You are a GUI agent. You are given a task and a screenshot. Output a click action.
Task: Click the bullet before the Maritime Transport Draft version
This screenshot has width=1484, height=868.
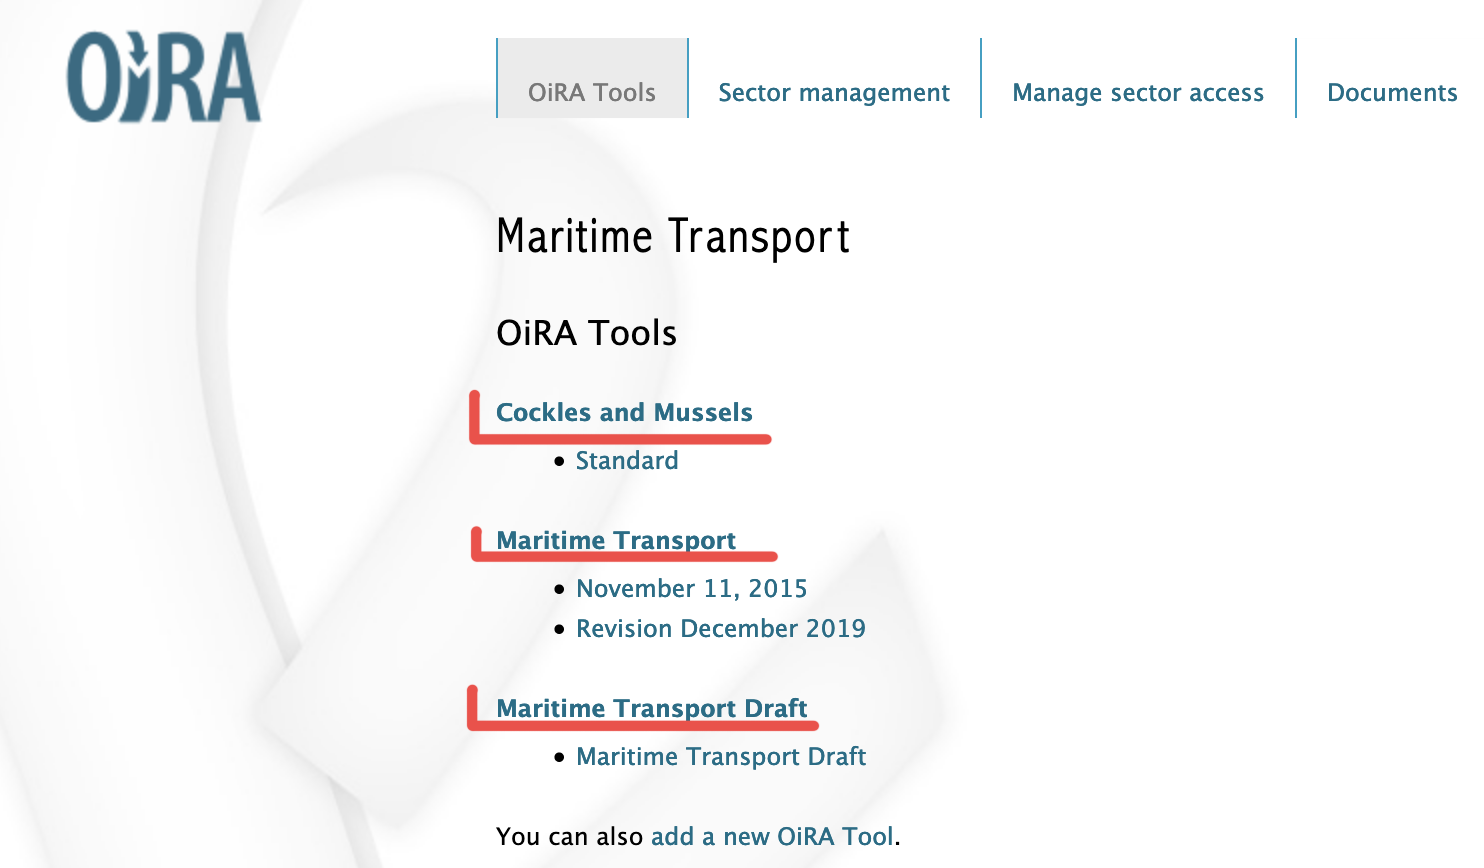560,758
